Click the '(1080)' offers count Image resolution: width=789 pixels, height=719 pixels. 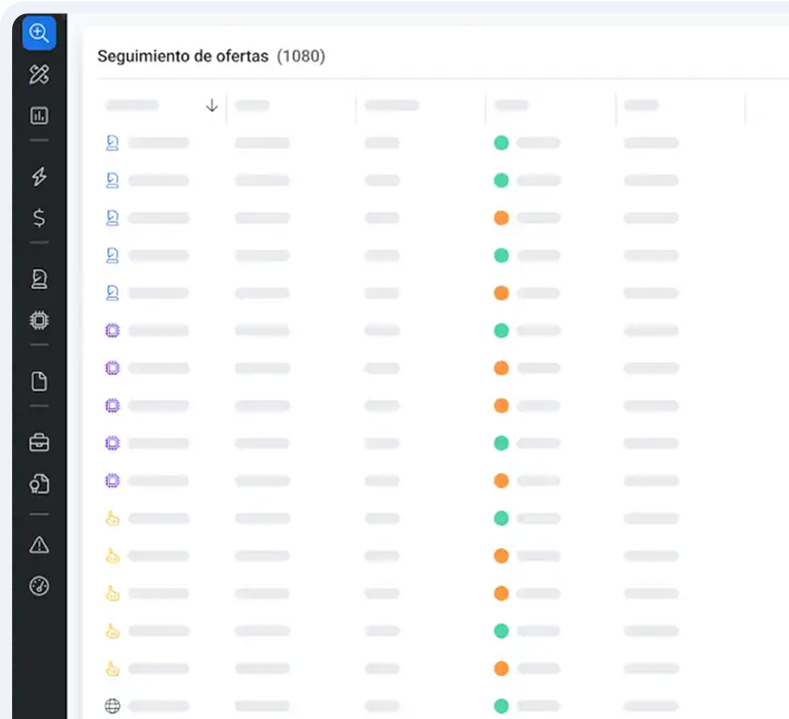pos(301,56)
